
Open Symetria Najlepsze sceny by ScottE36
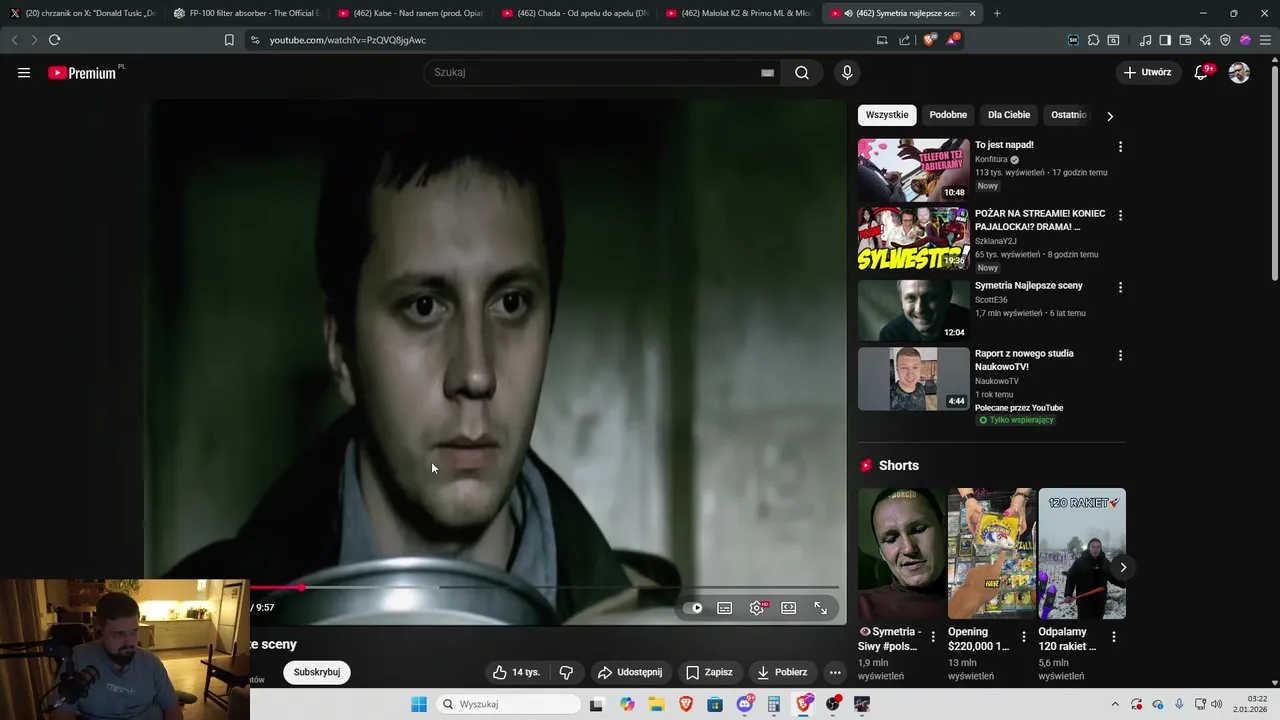[1028, 285]
